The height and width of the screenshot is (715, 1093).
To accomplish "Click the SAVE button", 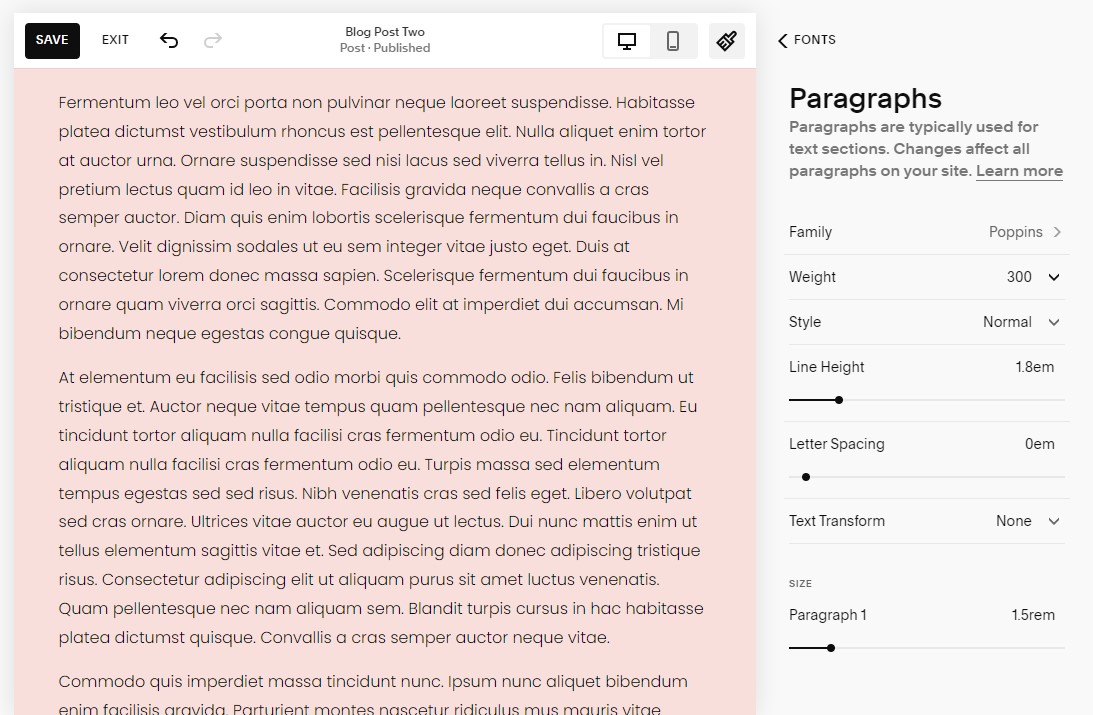I will [x=52, y=40].
